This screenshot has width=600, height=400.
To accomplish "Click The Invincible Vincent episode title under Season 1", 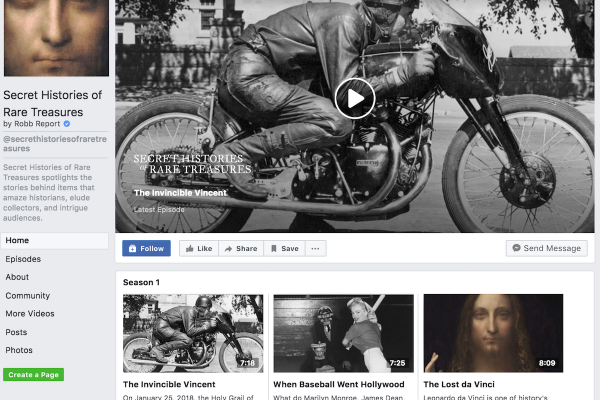I will pos(169,384).
